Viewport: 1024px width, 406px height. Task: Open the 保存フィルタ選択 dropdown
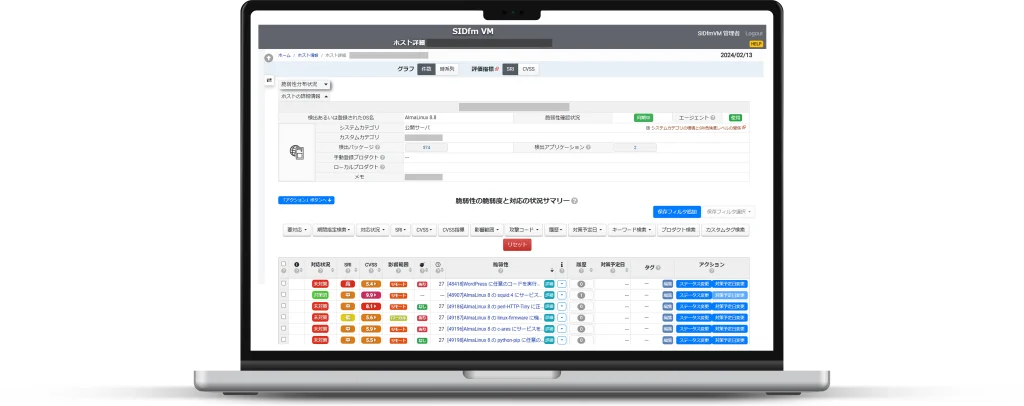coord(730,212)
